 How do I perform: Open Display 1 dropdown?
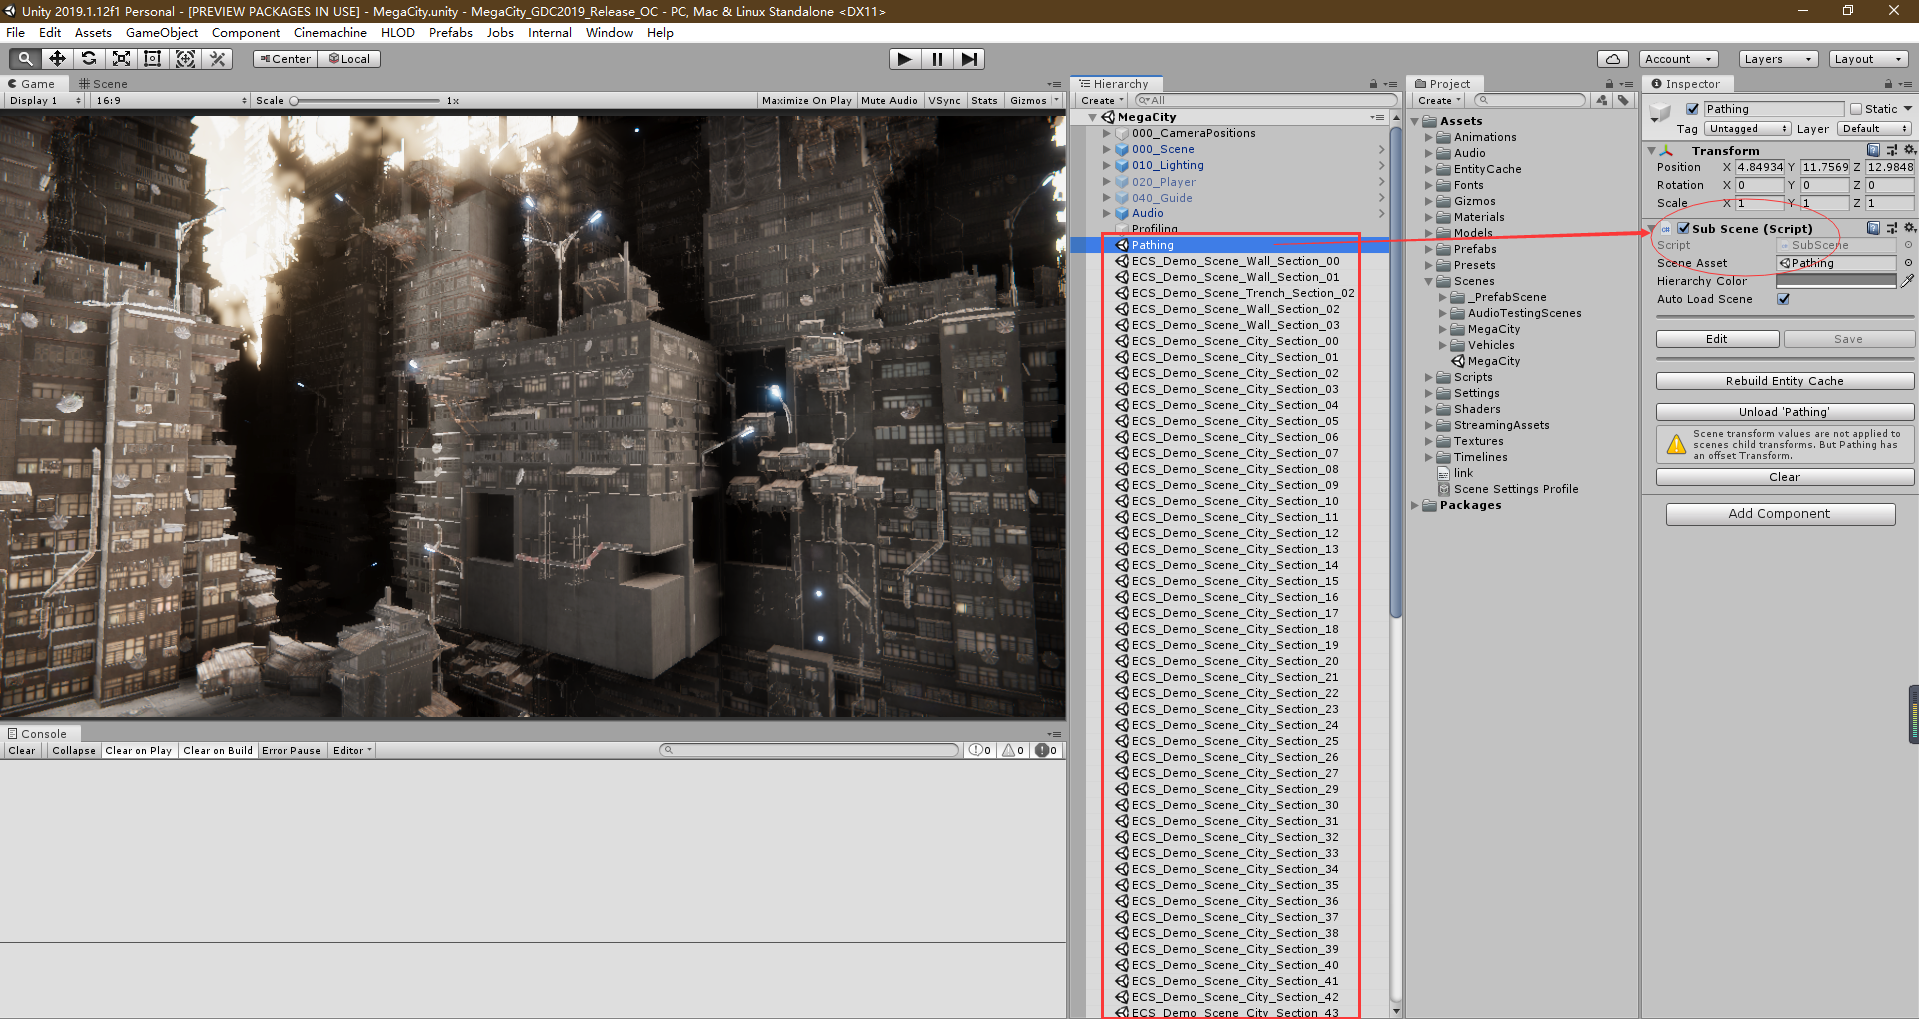tap(45, 100)
